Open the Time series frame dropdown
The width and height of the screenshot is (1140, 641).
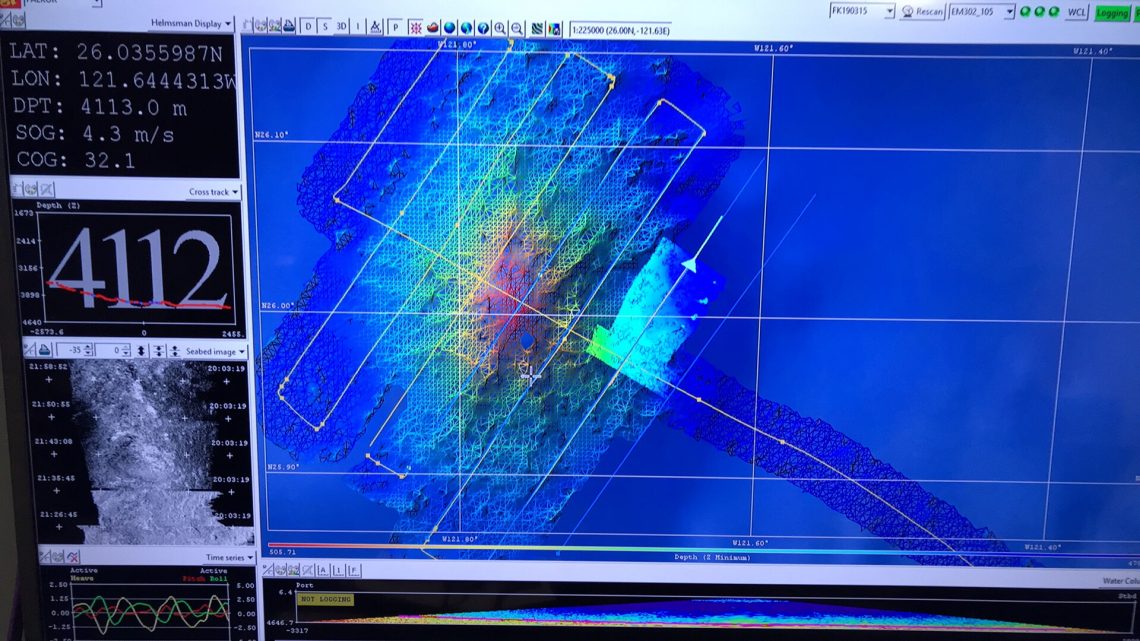tap(229, 557)
